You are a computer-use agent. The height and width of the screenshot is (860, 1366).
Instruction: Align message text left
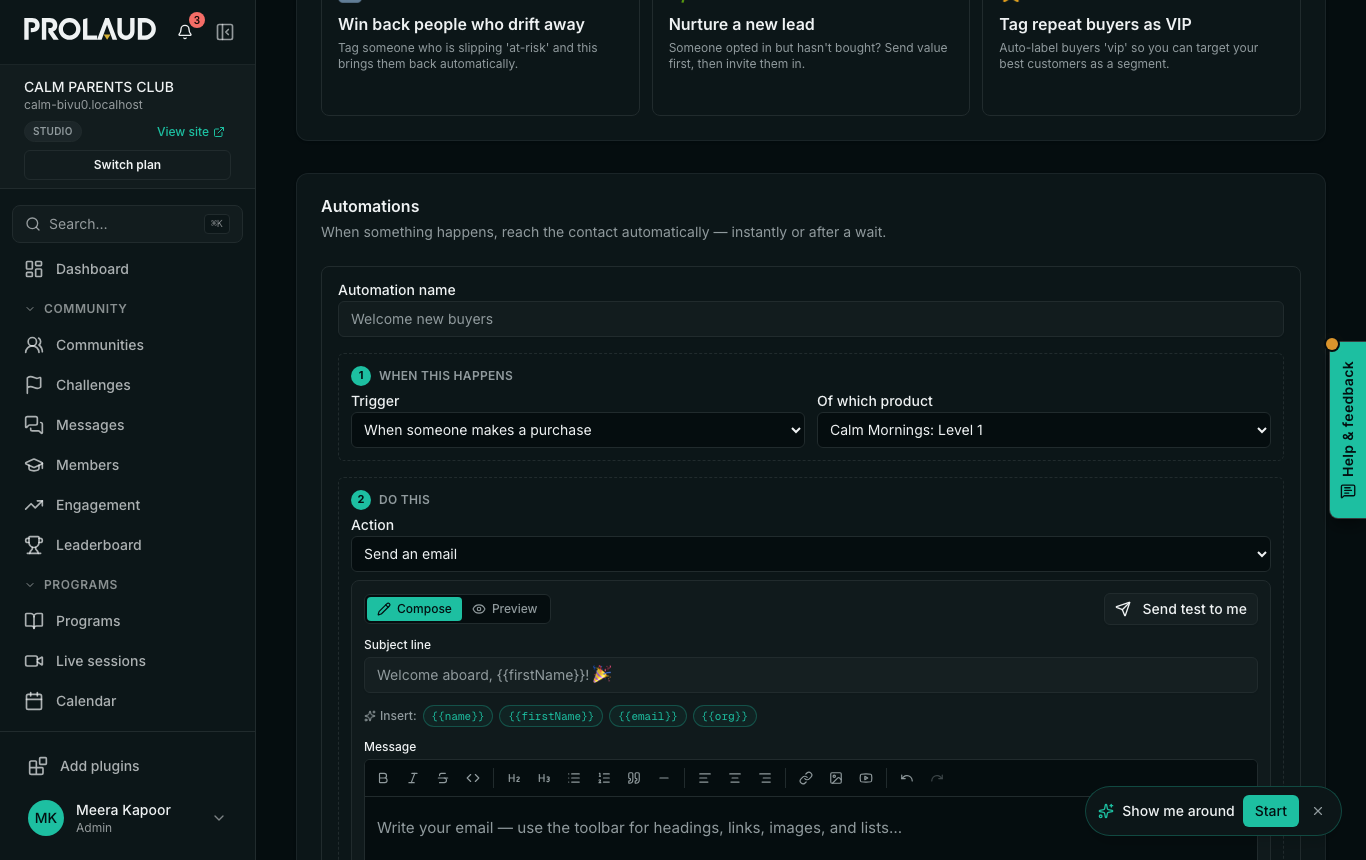click(x=705, y=778)
